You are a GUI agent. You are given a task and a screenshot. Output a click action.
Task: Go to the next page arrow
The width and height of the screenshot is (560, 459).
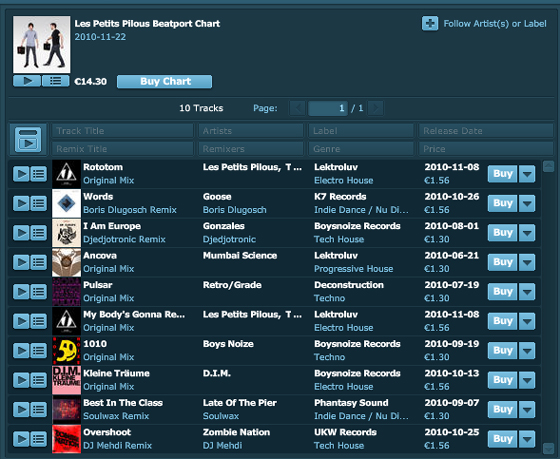(x=376, y=108)
